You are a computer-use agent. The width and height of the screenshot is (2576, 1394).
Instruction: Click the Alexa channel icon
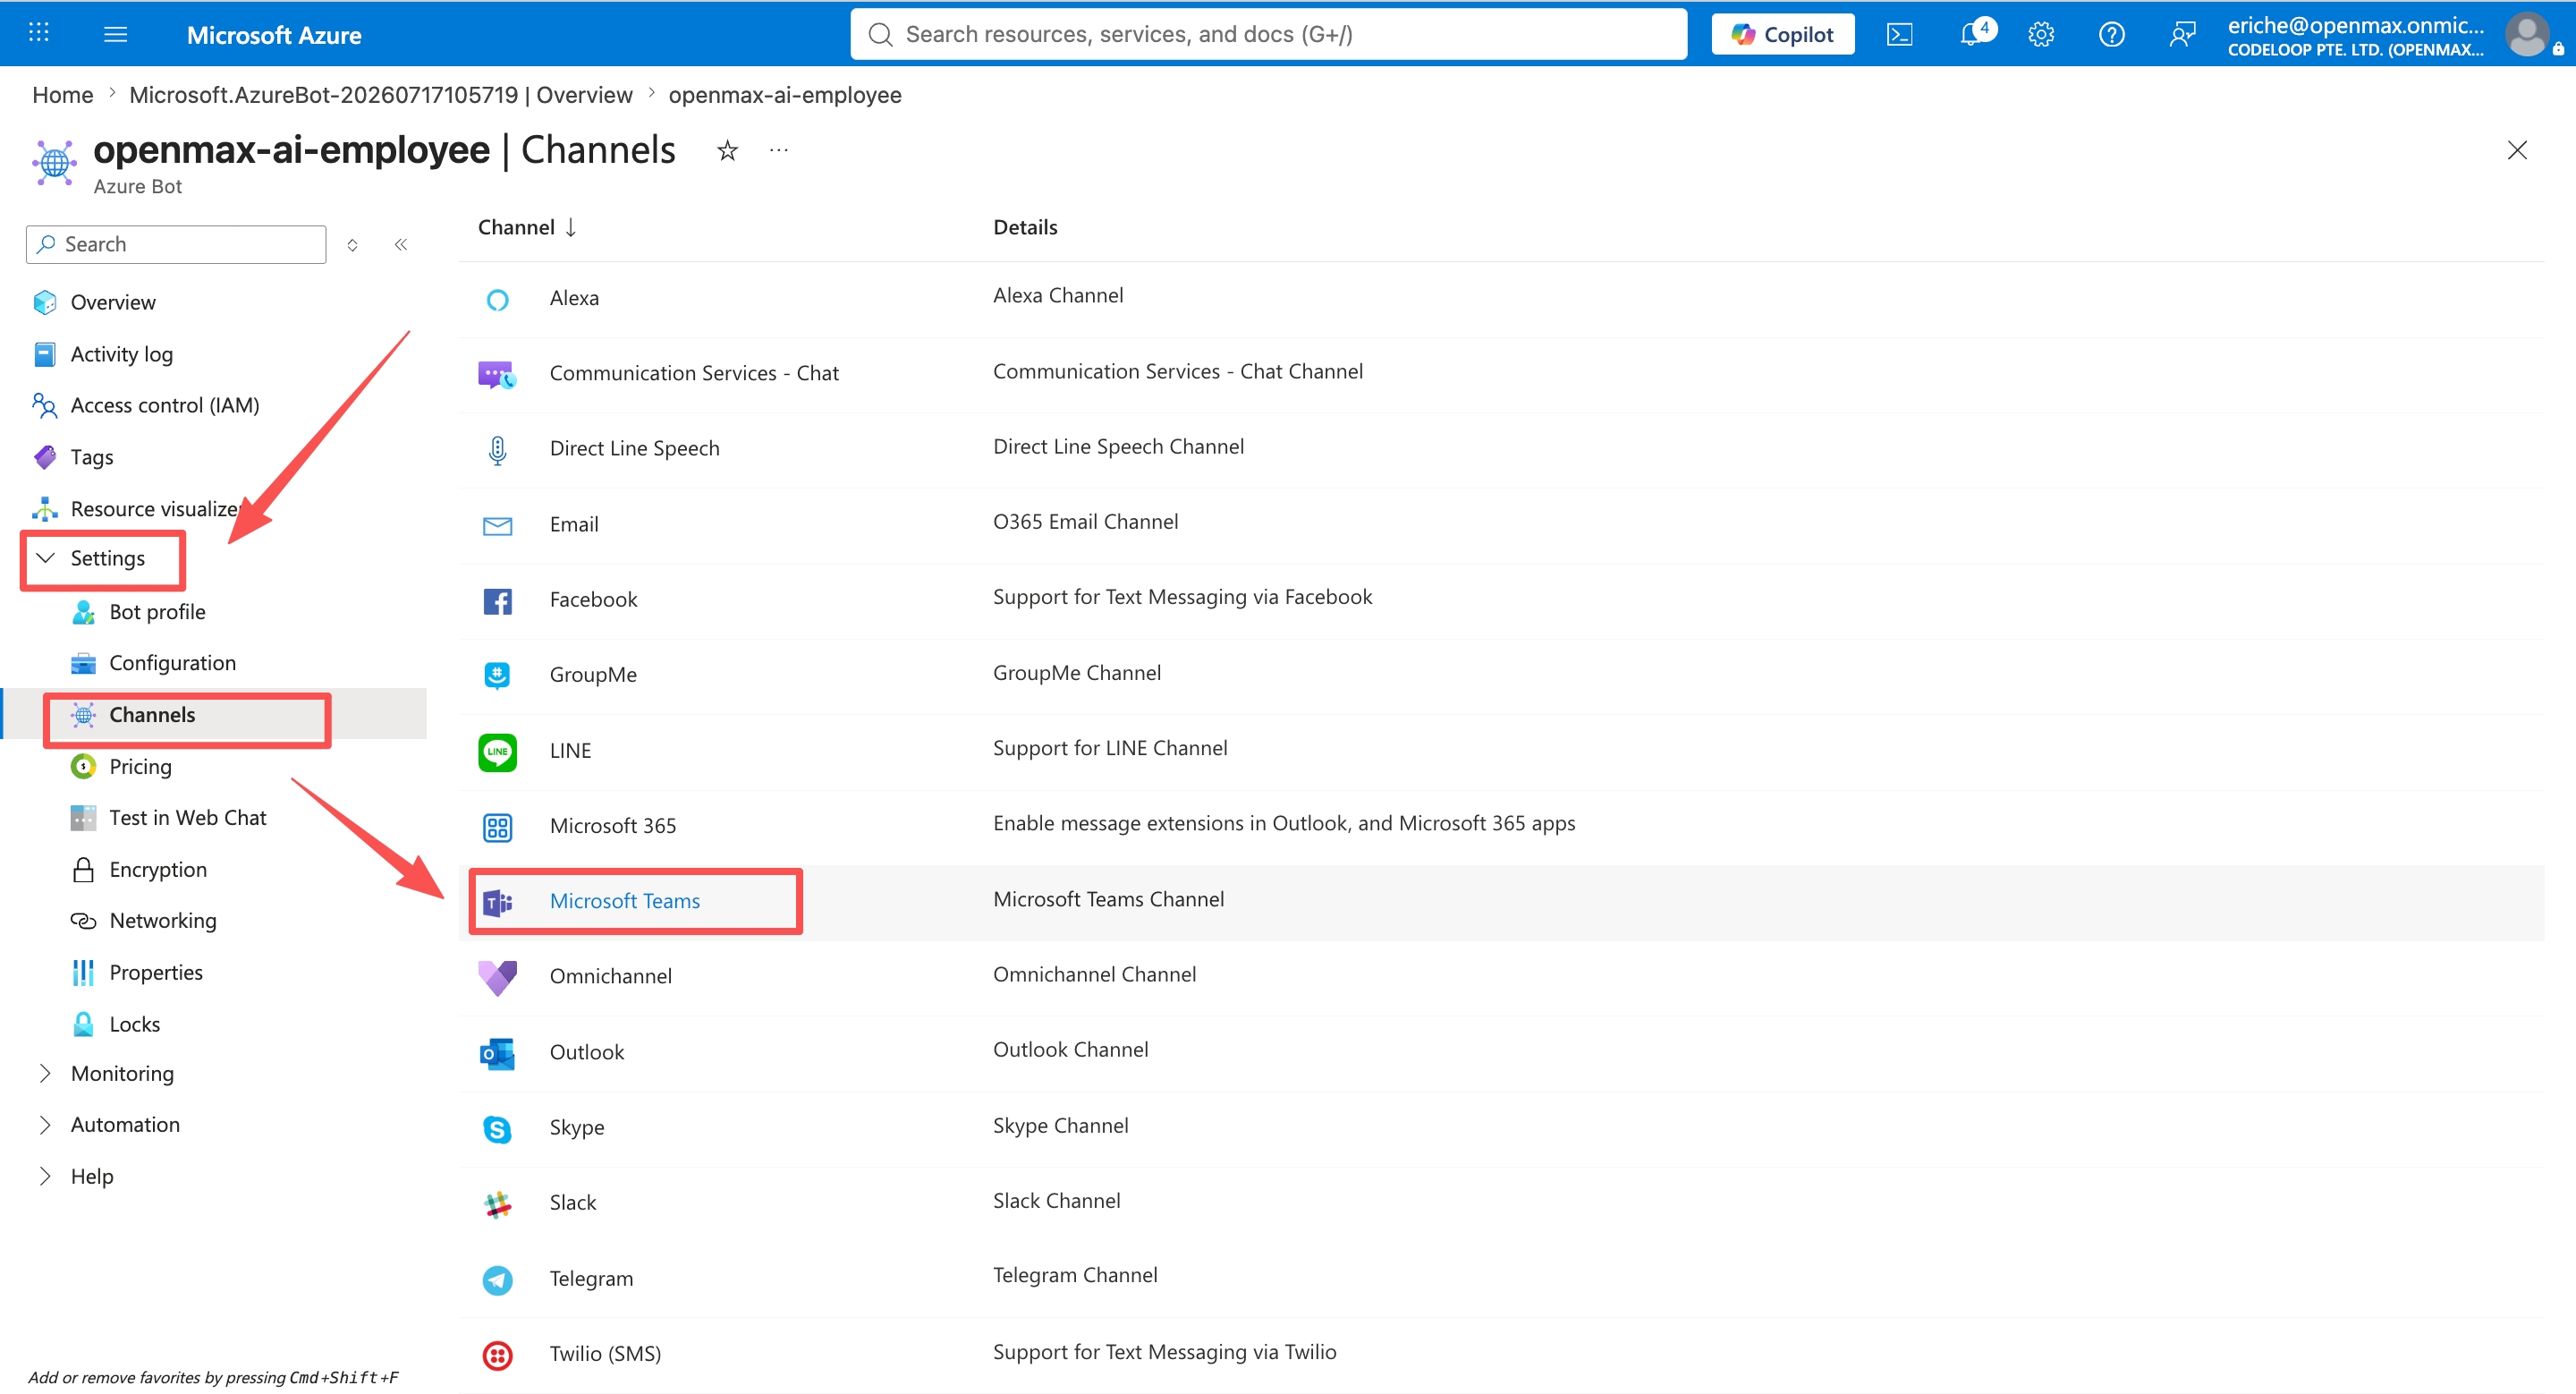tap(497, 299)
